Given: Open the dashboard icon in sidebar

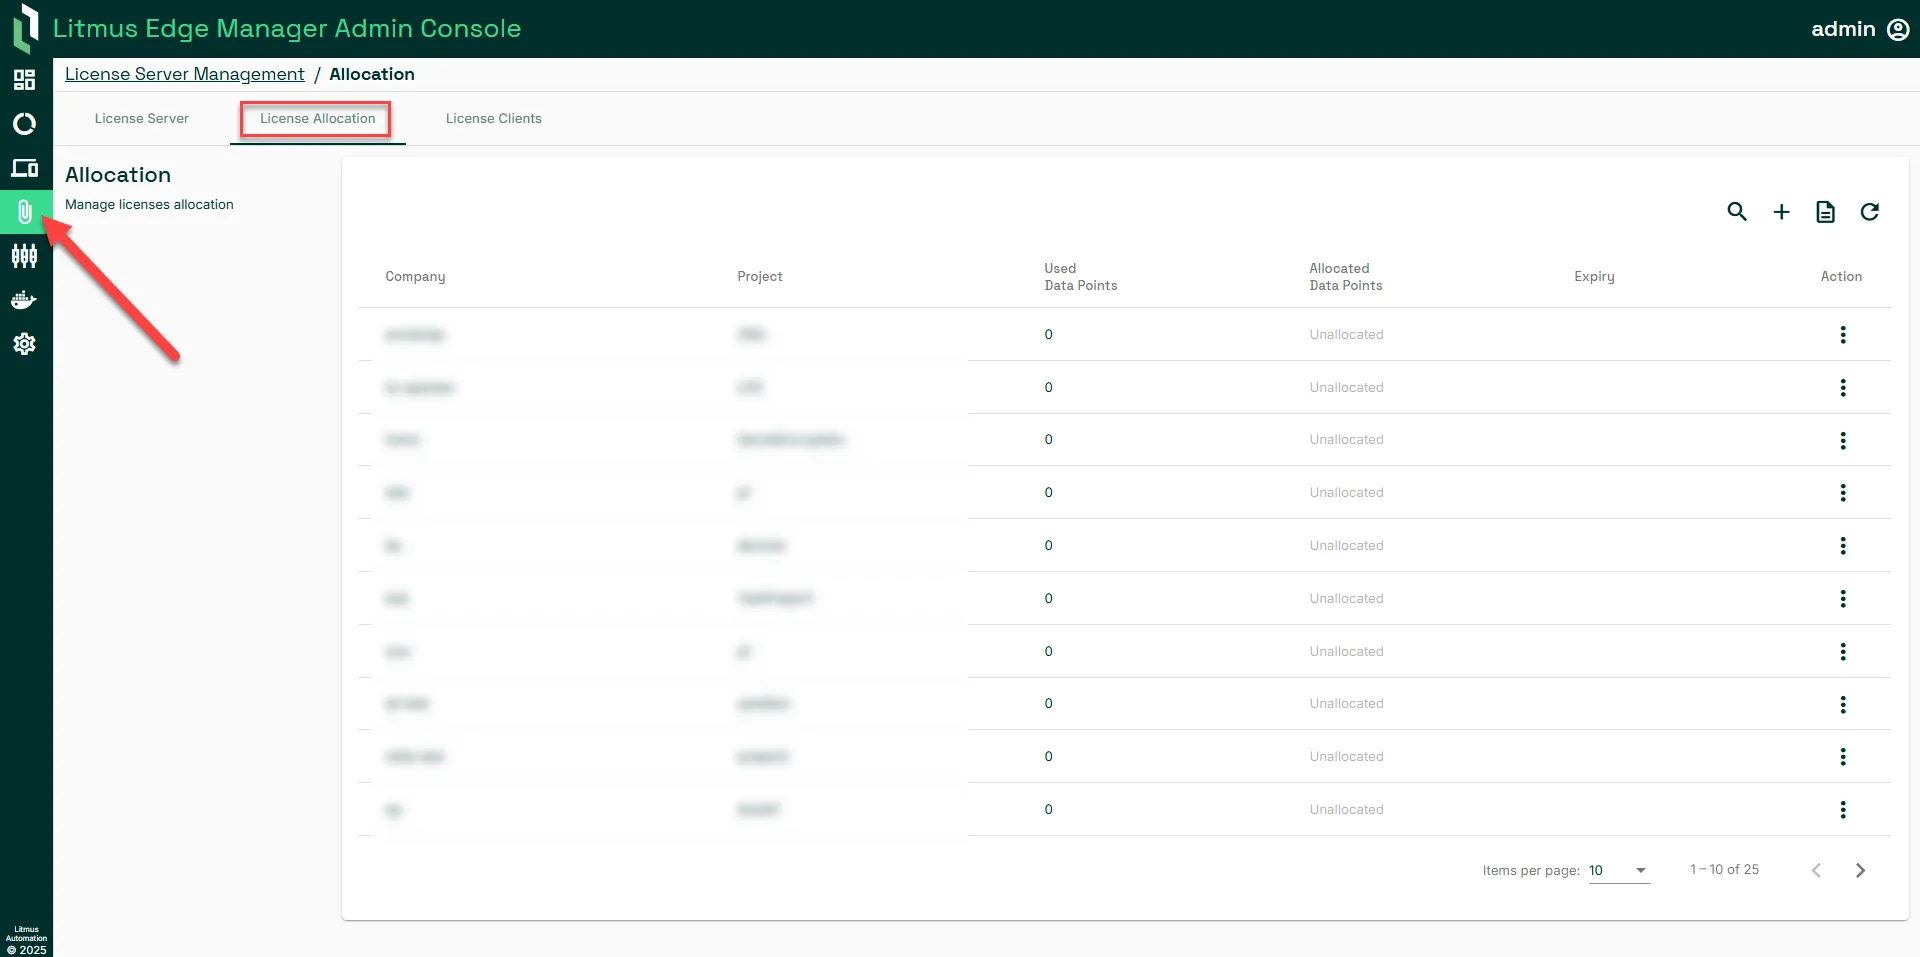Looking at the screenshot, I should pos(24,80).
